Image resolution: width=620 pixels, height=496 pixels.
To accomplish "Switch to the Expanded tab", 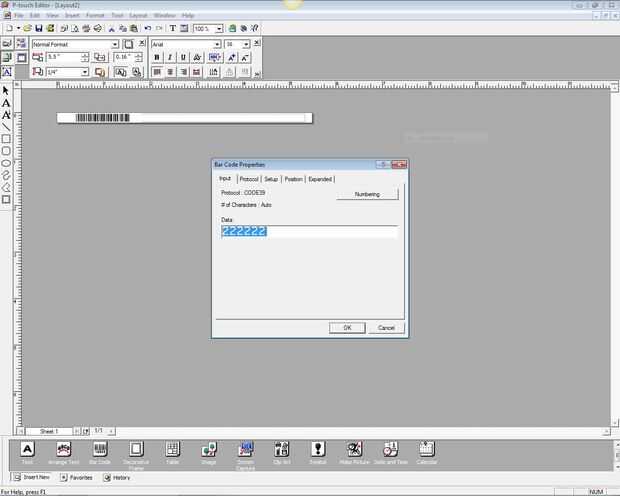I will coord(320,179).
